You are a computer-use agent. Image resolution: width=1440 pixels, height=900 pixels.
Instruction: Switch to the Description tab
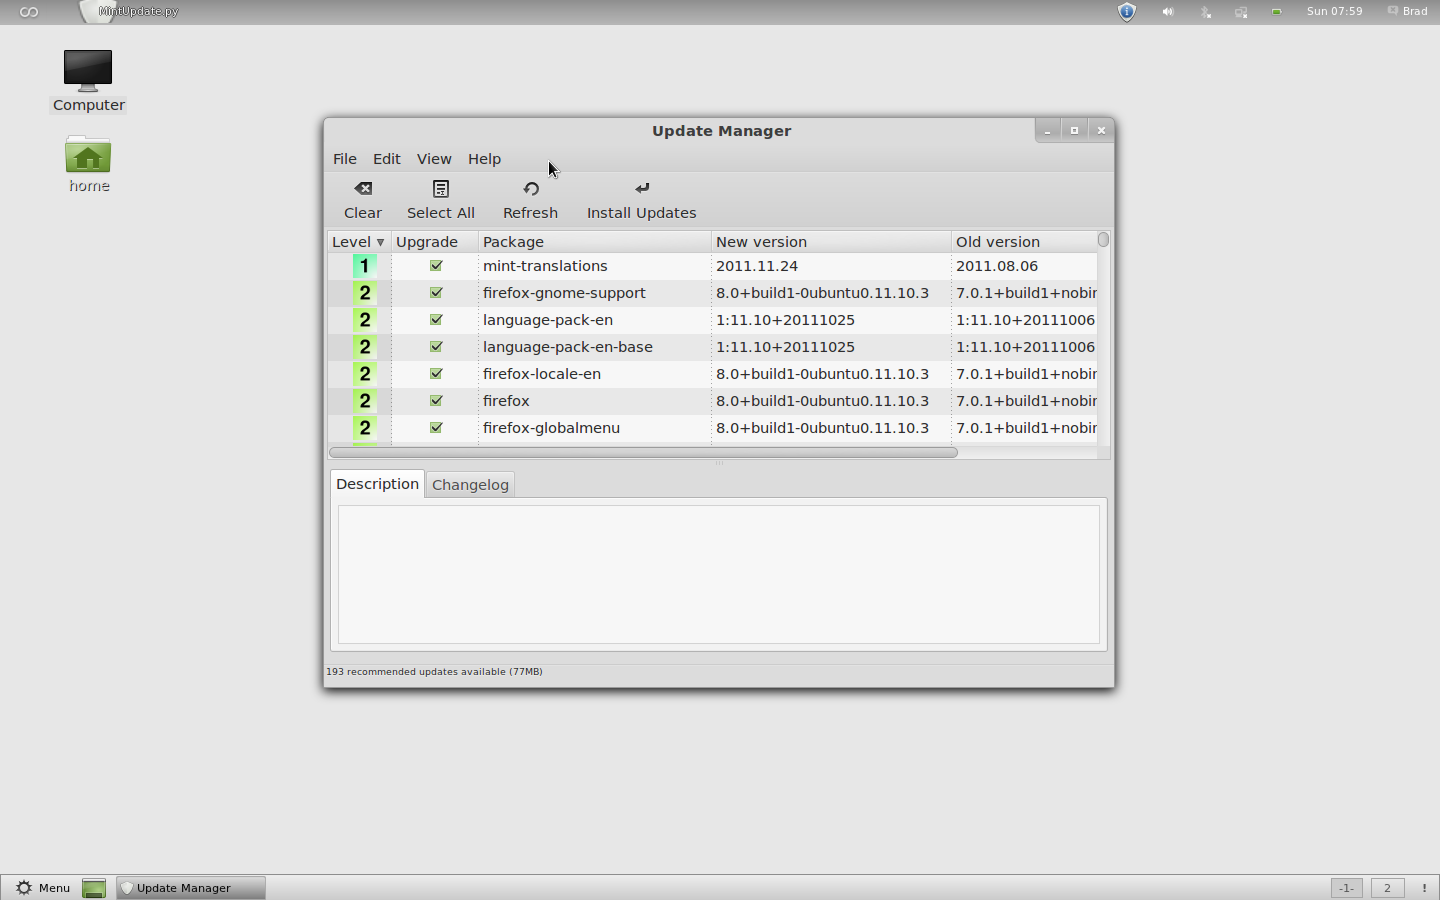pyautogui.click(x=377, y=484)
